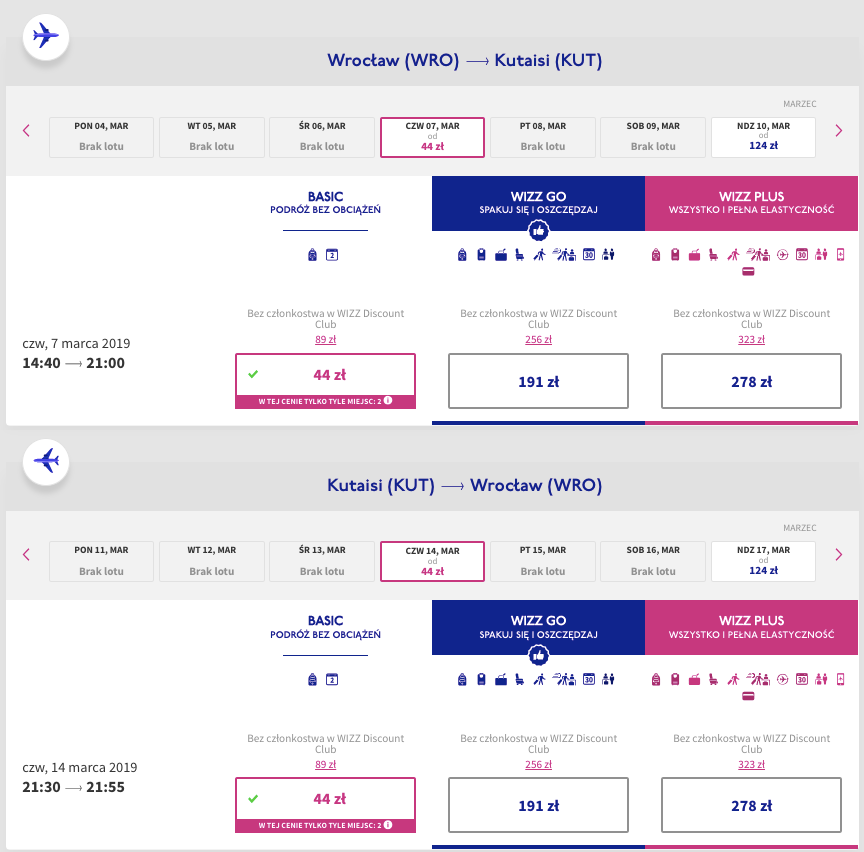Click outbound WIZZ PLUS checked suitcase icon
864x852 pixels.
[x=694, y=255]
